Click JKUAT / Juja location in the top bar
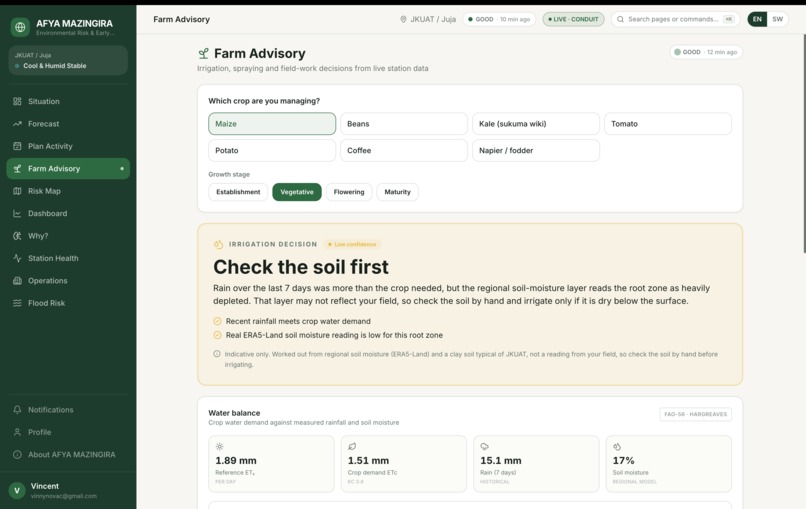806x509 pixels. pyautogui.click(x=428, y=19)
